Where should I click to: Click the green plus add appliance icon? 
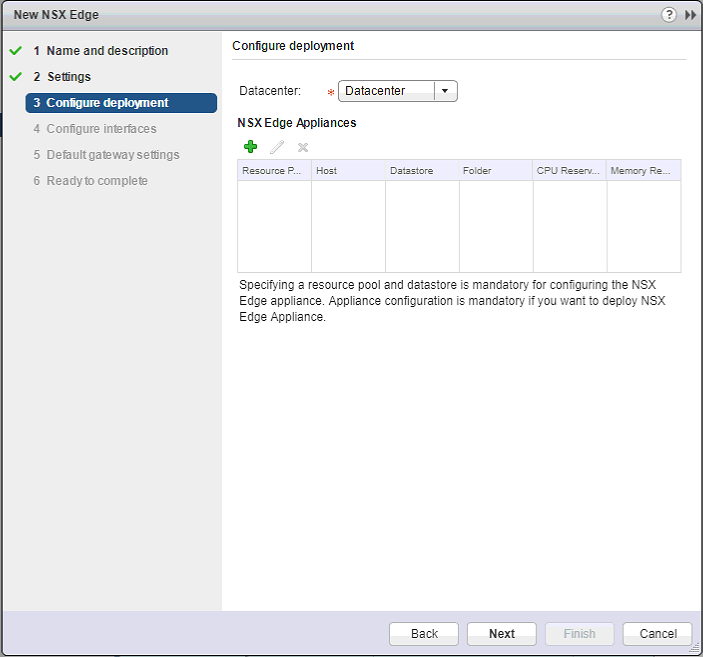[250, 147]
